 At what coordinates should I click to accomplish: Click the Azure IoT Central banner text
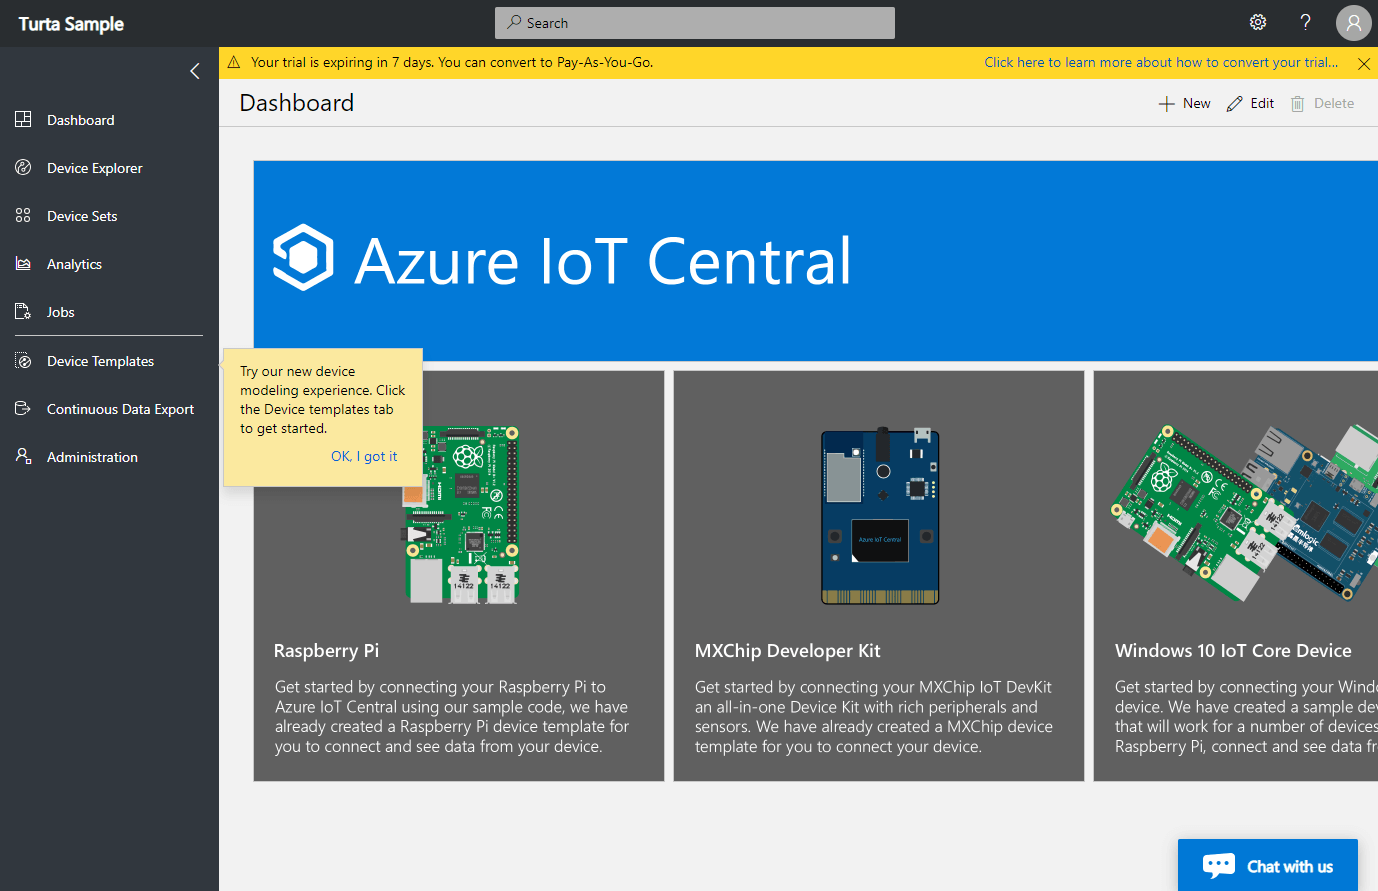[603, 261]
